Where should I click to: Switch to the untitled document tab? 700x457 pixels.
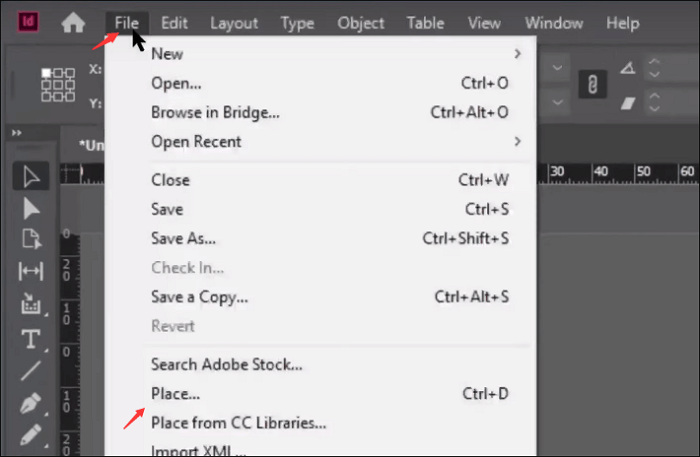(x=90, y=145)
